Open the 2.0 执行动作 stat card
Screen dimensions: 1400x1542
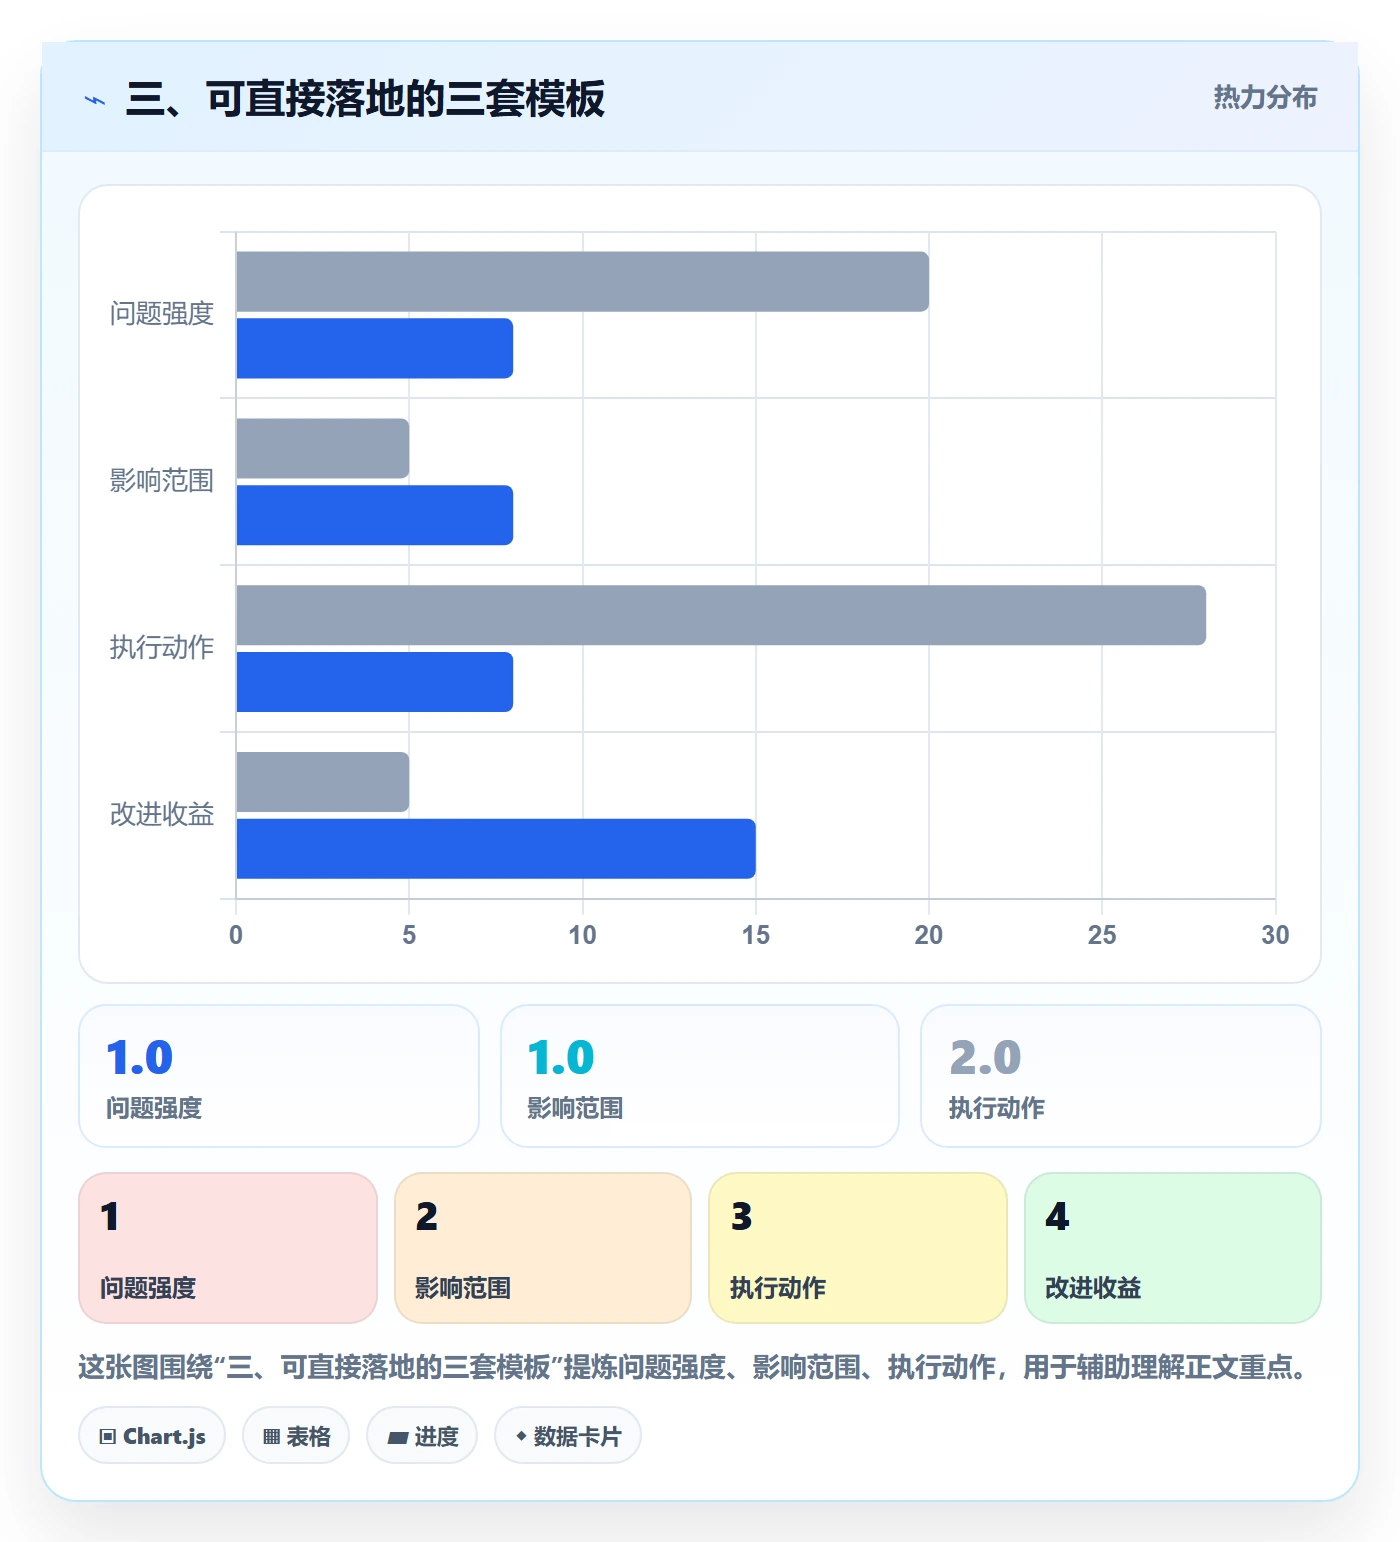[1121, 1076]
